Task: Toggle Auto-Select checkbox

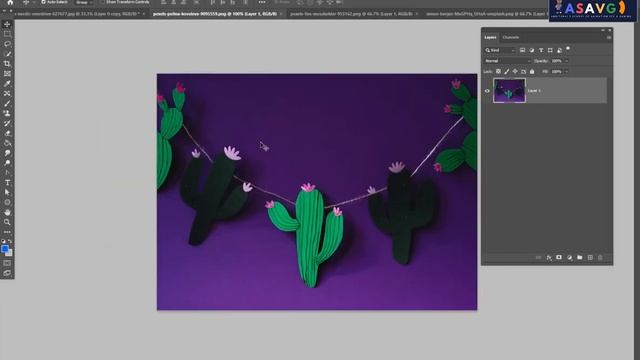Action: 43,2
